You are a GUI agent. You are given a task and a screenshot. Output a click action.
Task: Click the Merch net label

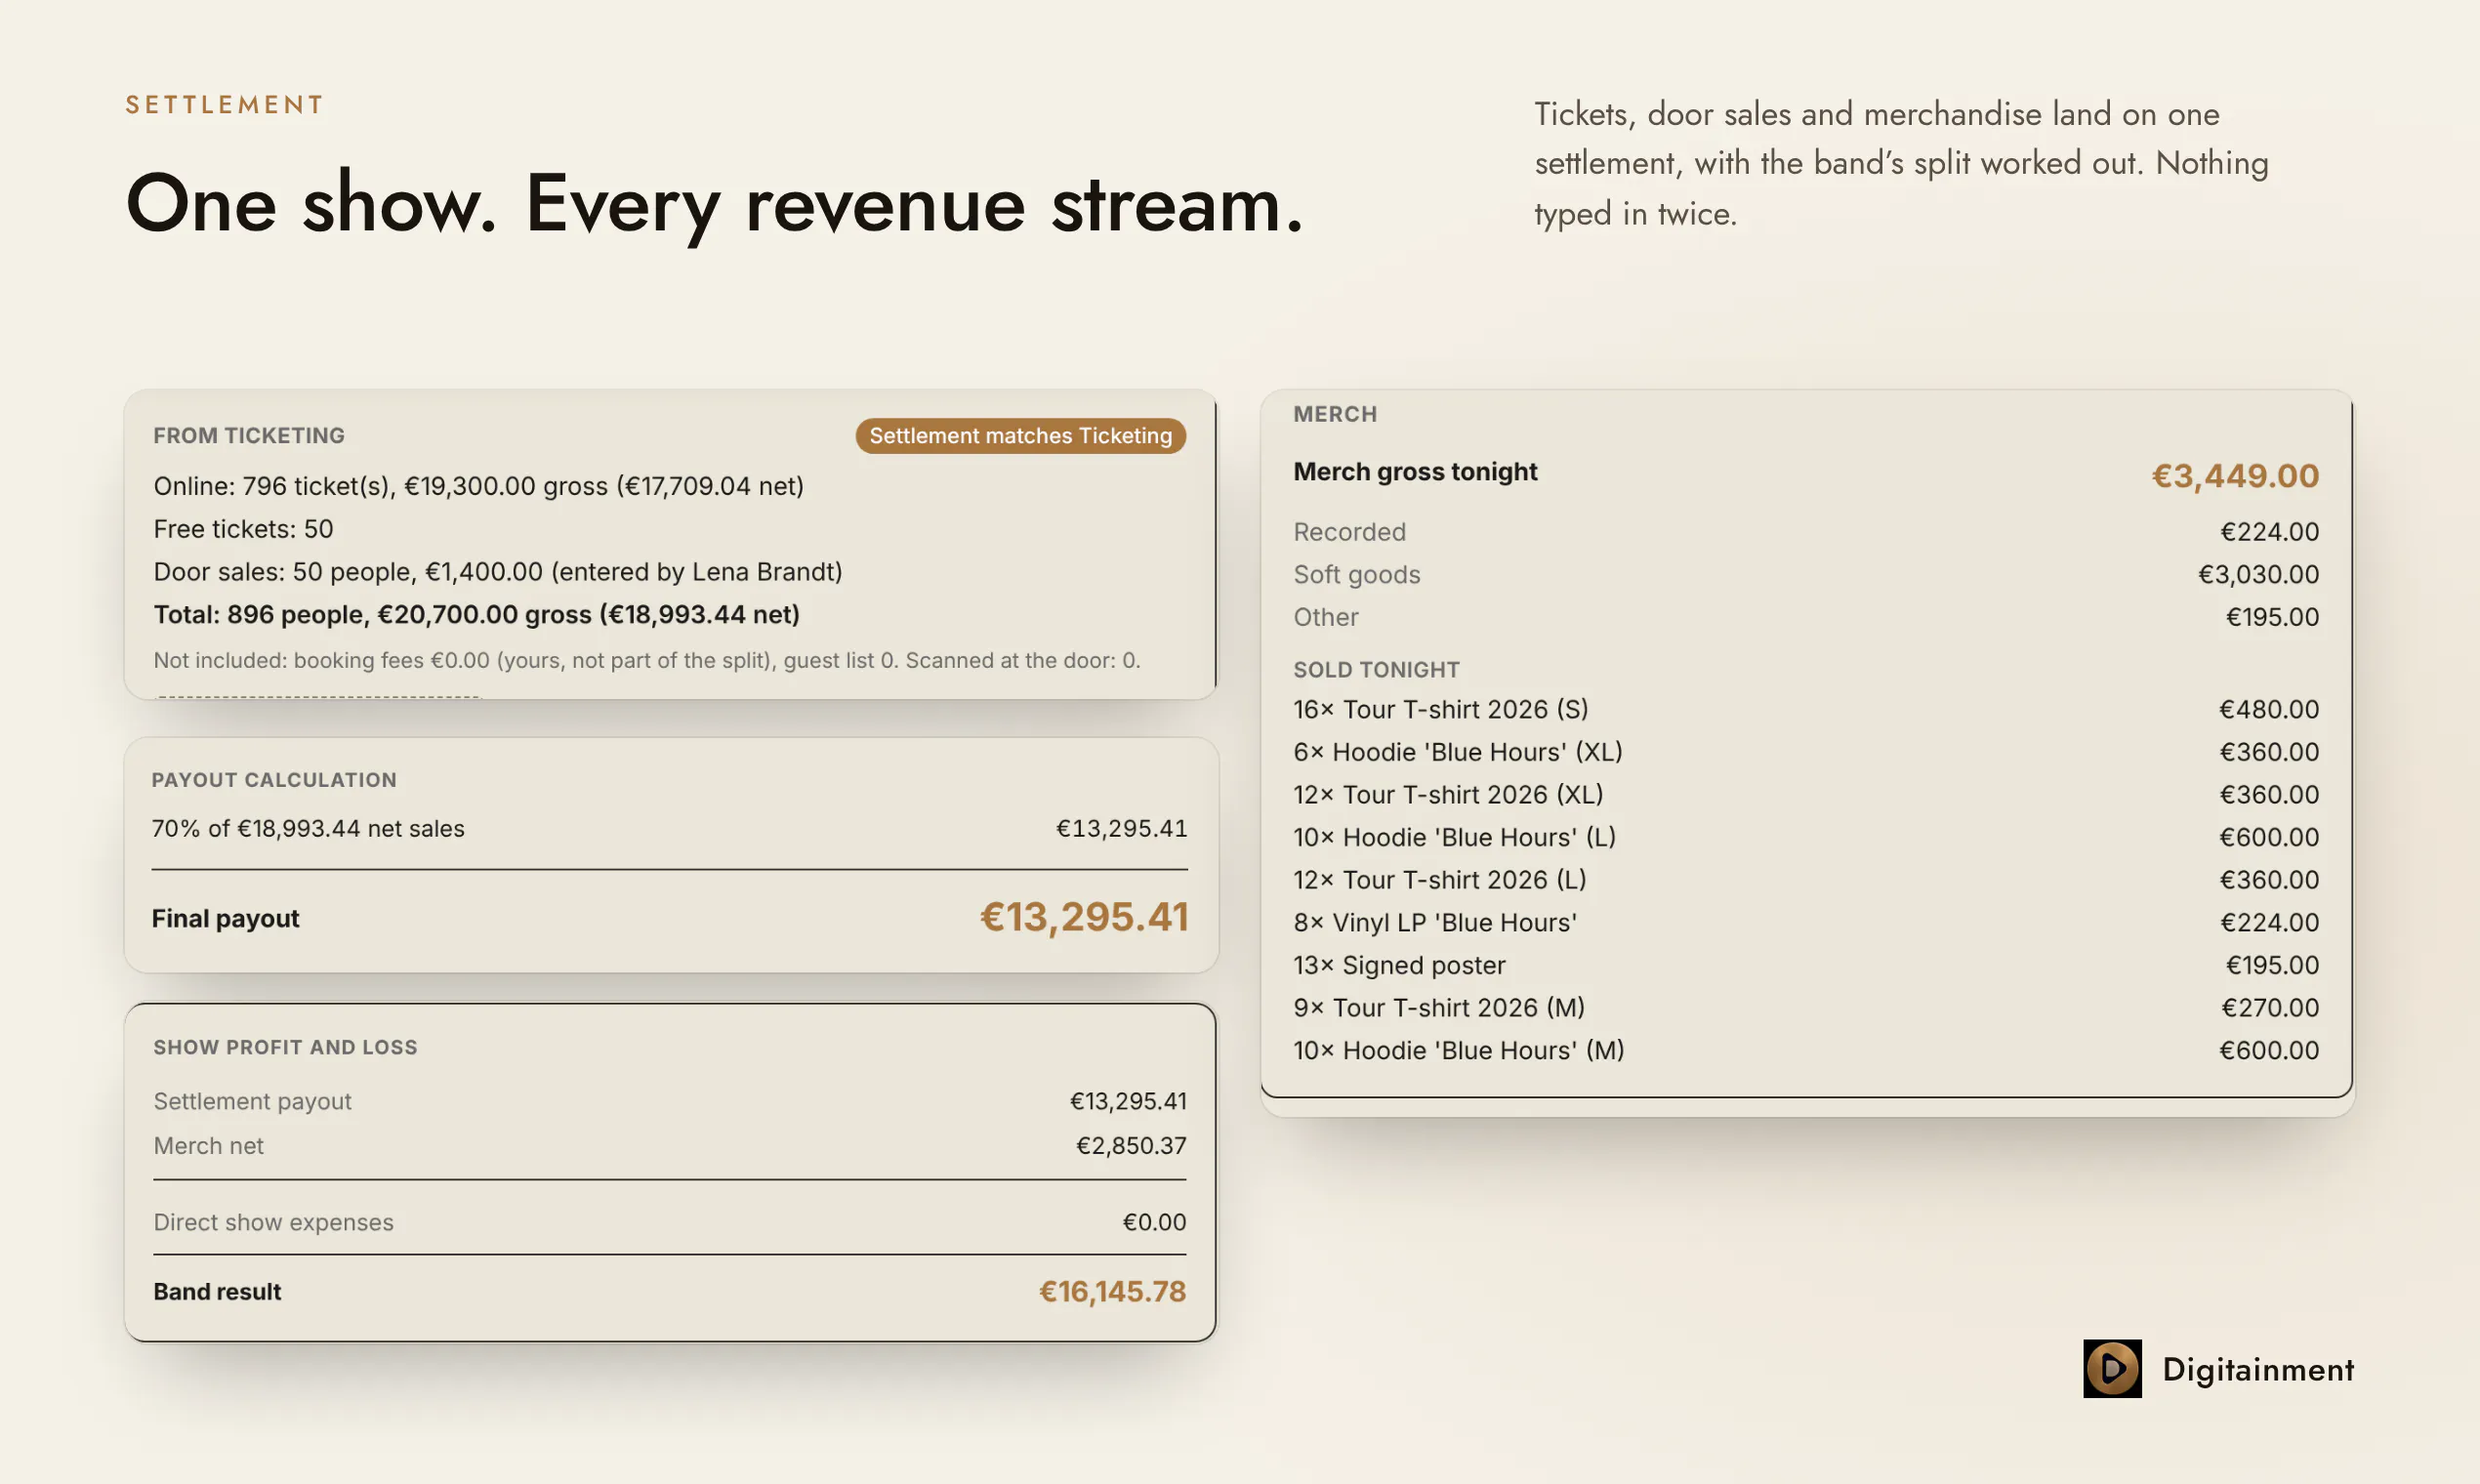coord(208,1146)
